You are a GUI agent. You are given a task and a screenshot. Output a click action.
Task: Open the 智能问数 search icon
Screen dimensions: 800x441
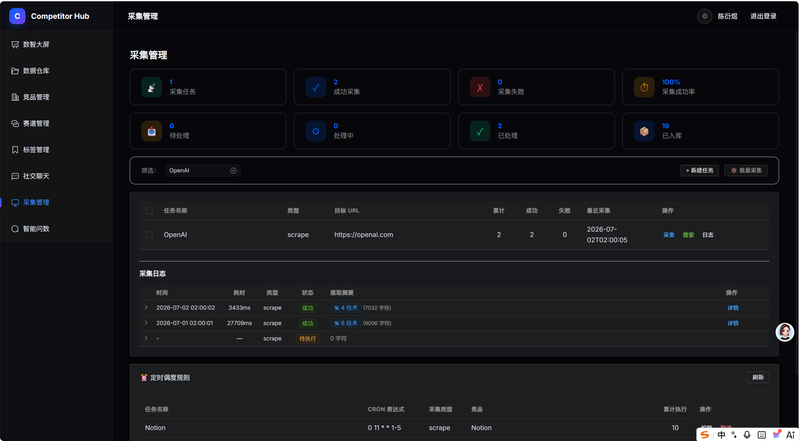[15, 229]
